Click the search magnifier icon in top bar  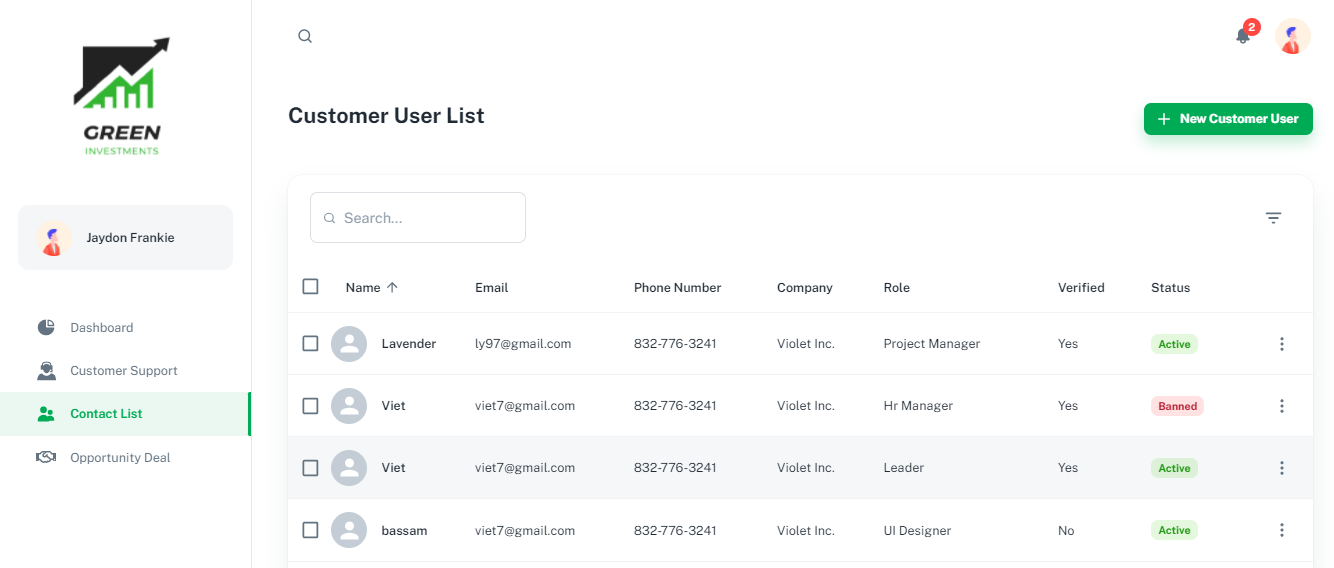305,36
